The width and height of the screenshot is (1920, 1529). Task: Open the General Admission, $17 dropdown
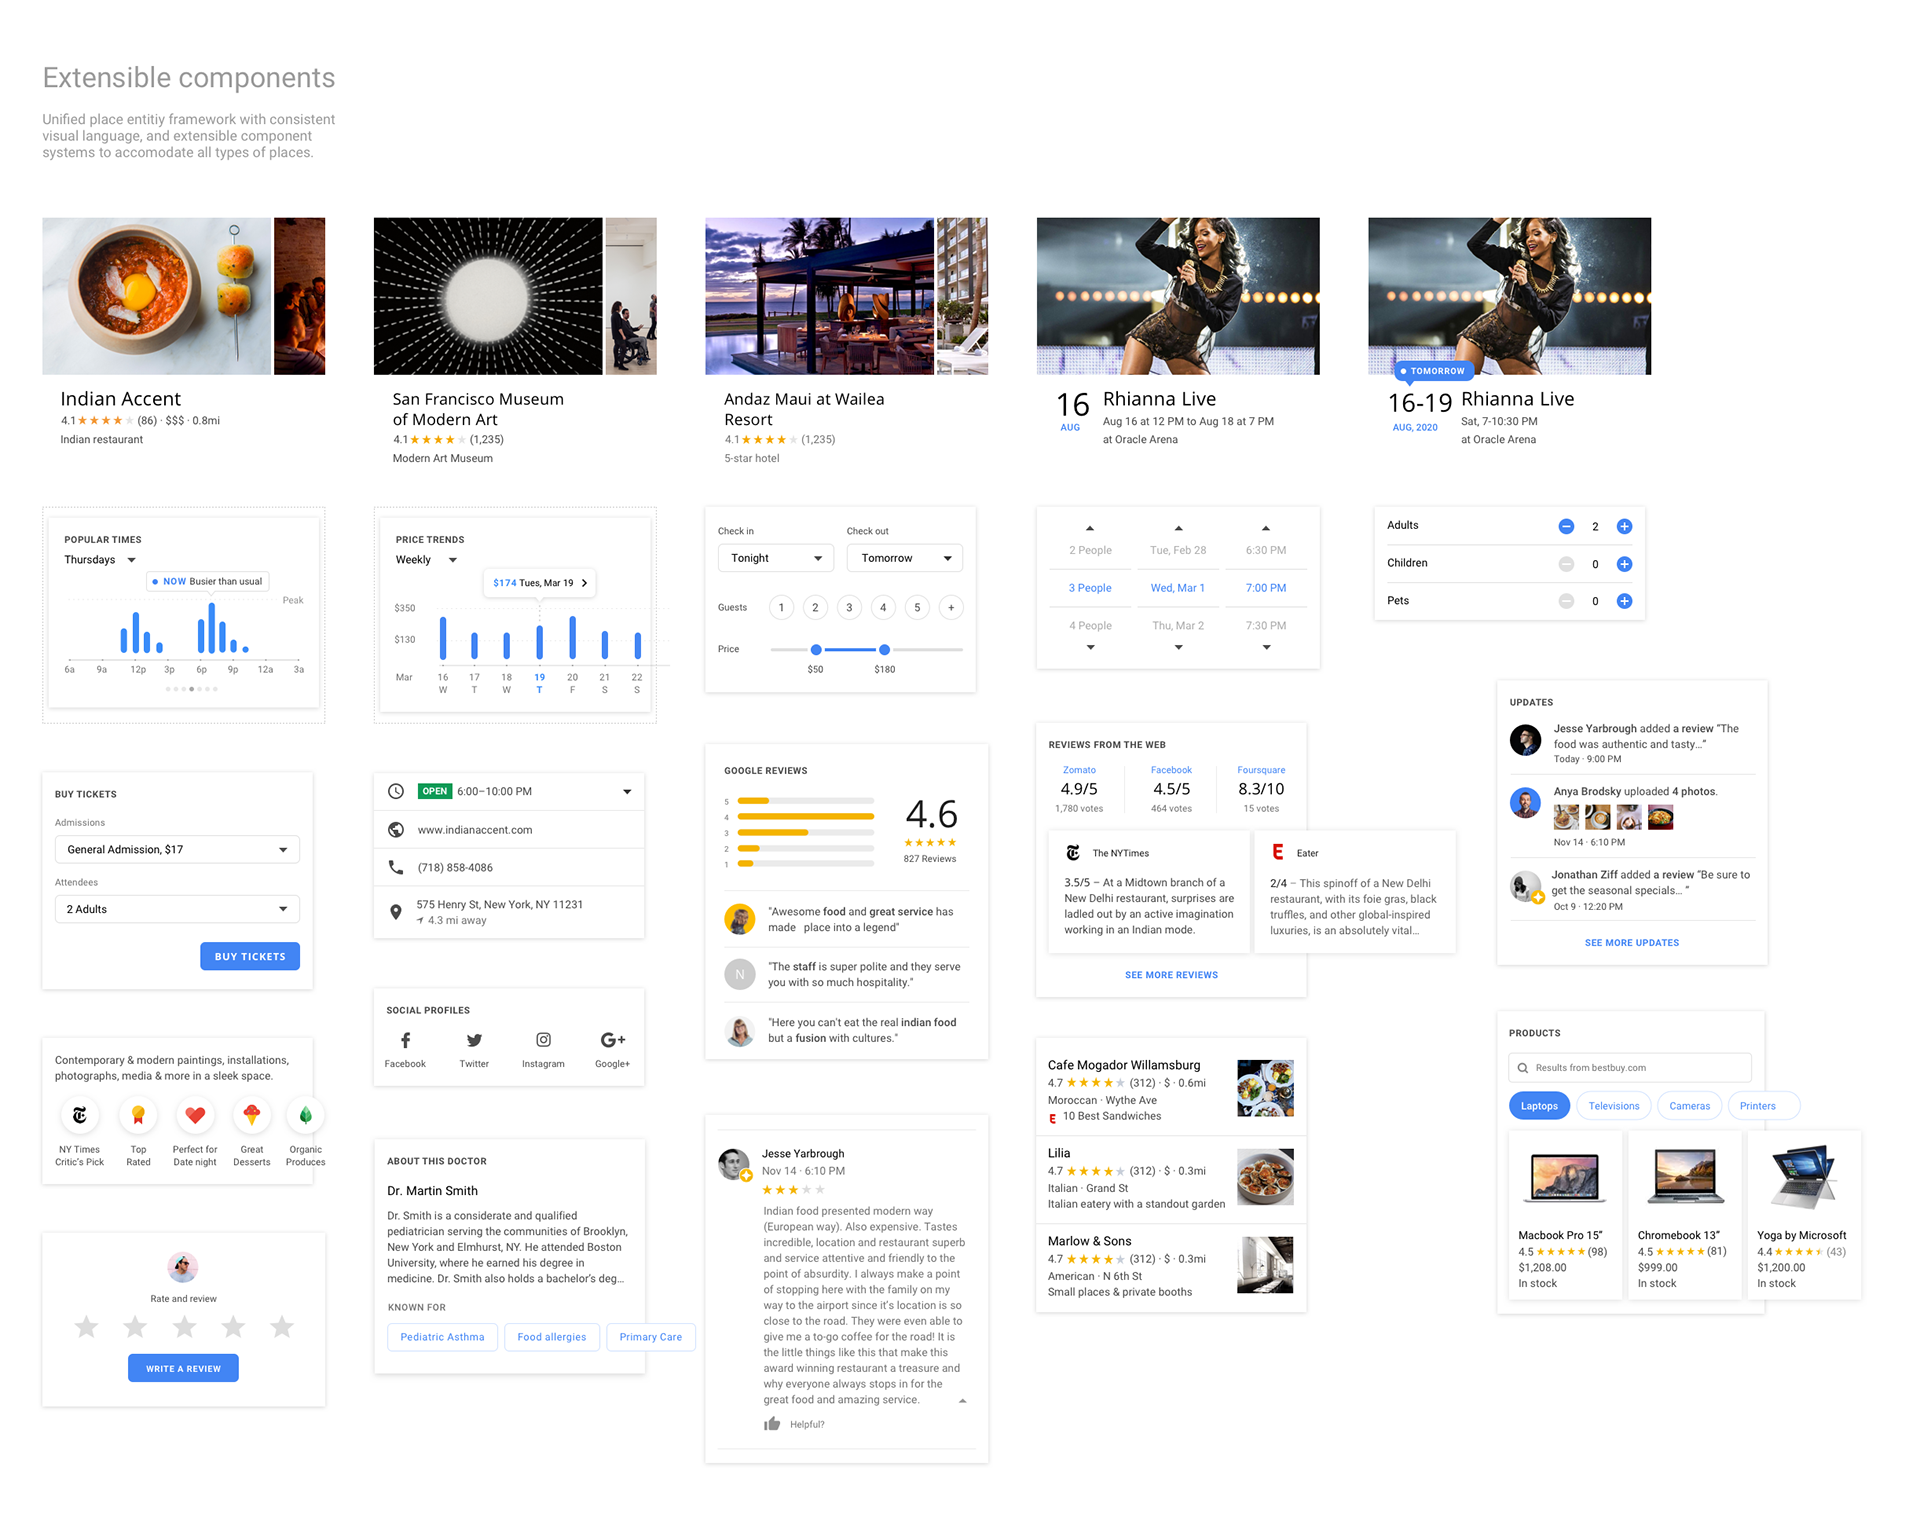pyautogui.click(x=177, y=849)
